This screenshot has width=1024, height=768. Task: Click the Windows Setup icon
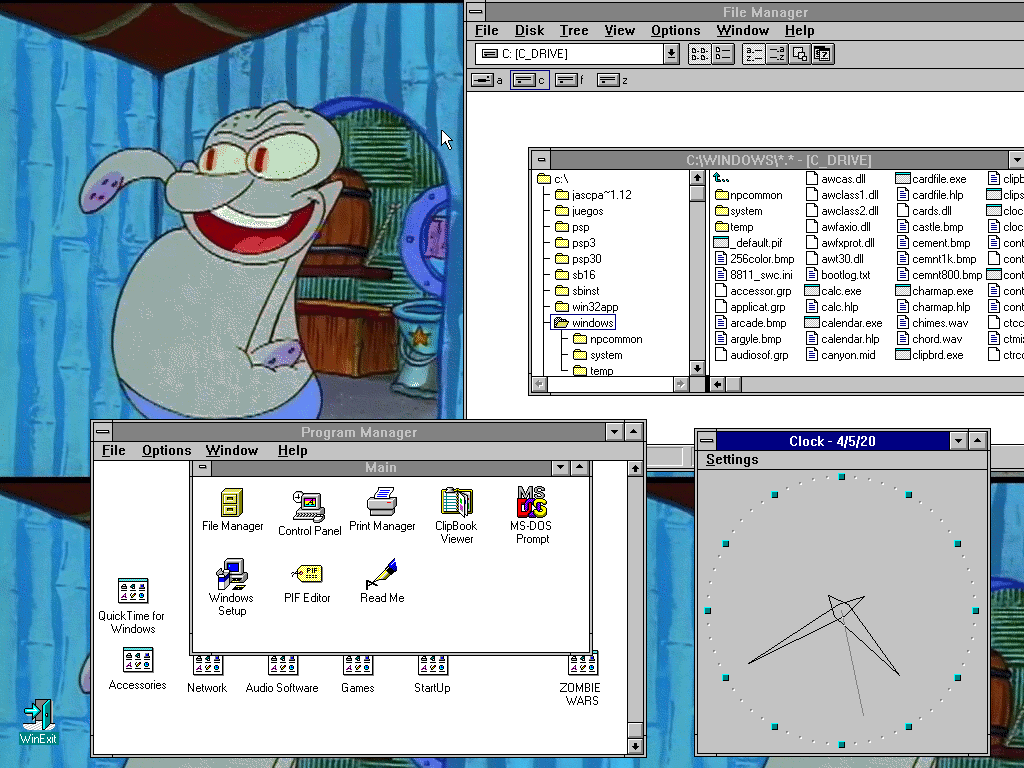tap(231, 574)
